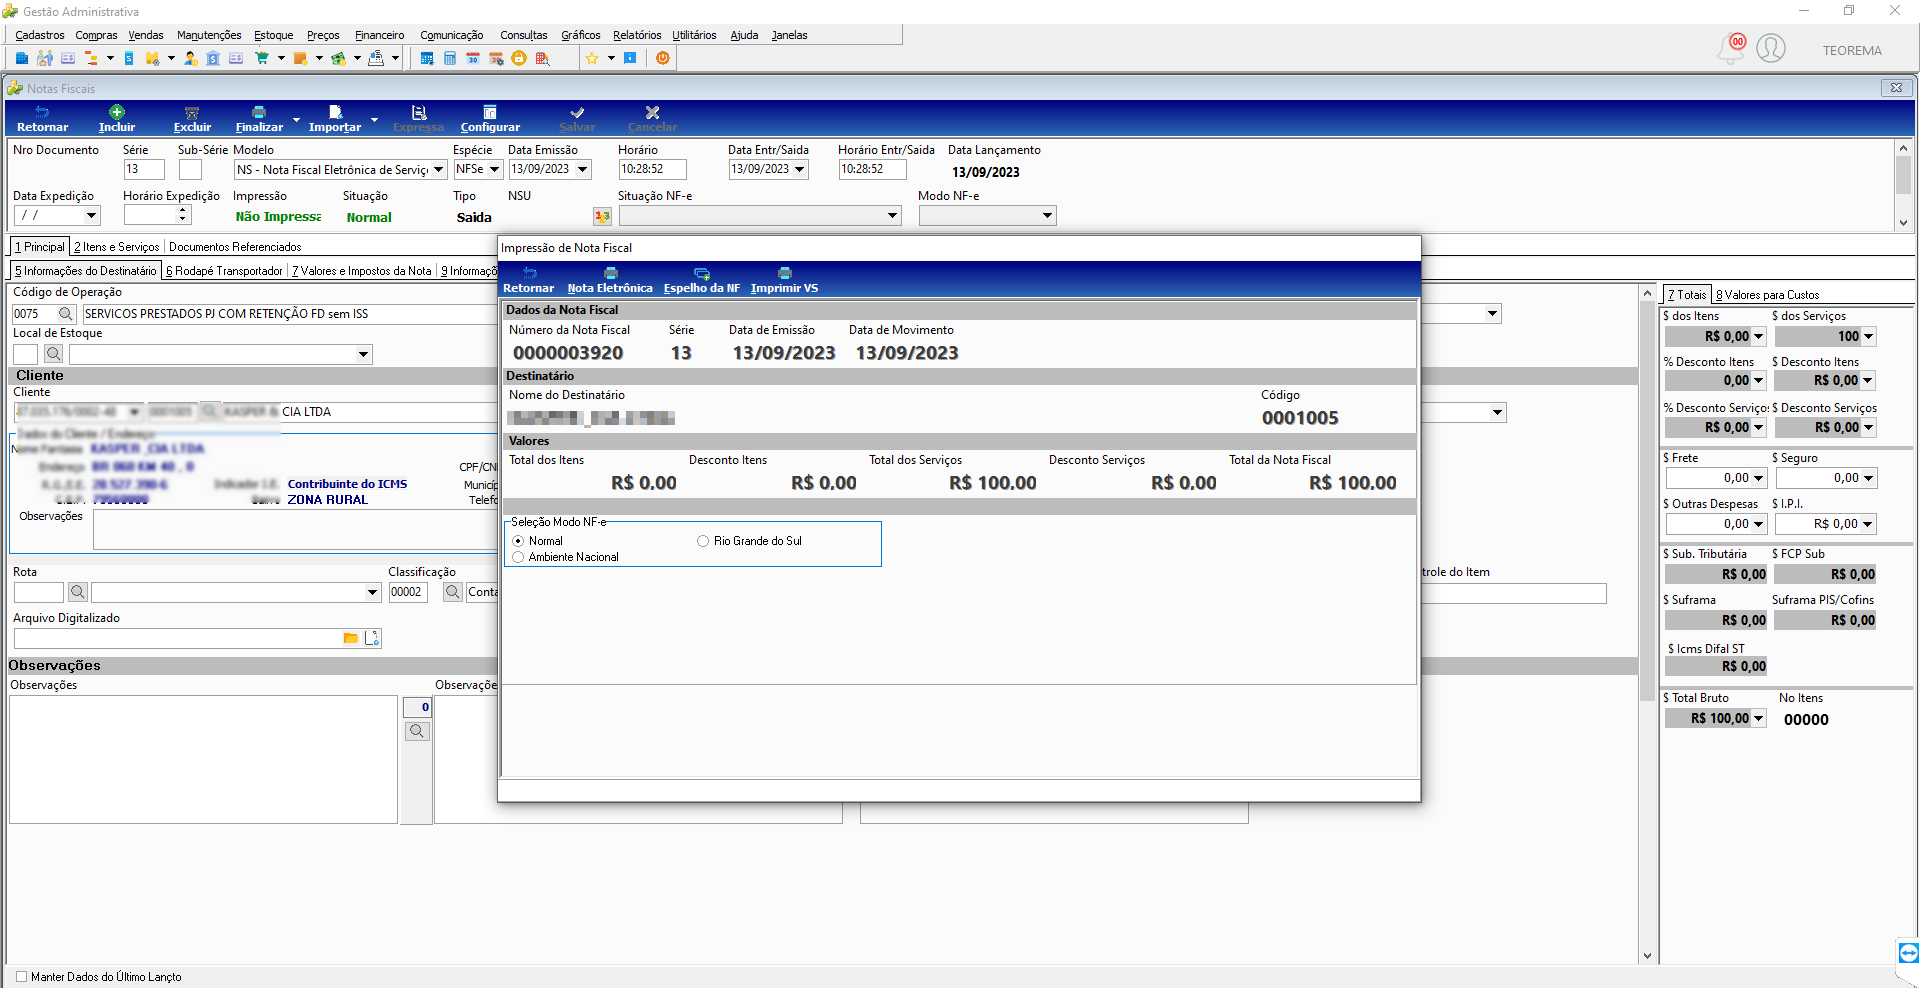Click Retornar in the Impressão dialog
Screen dimensions: 1920x988
coord(528,280)
